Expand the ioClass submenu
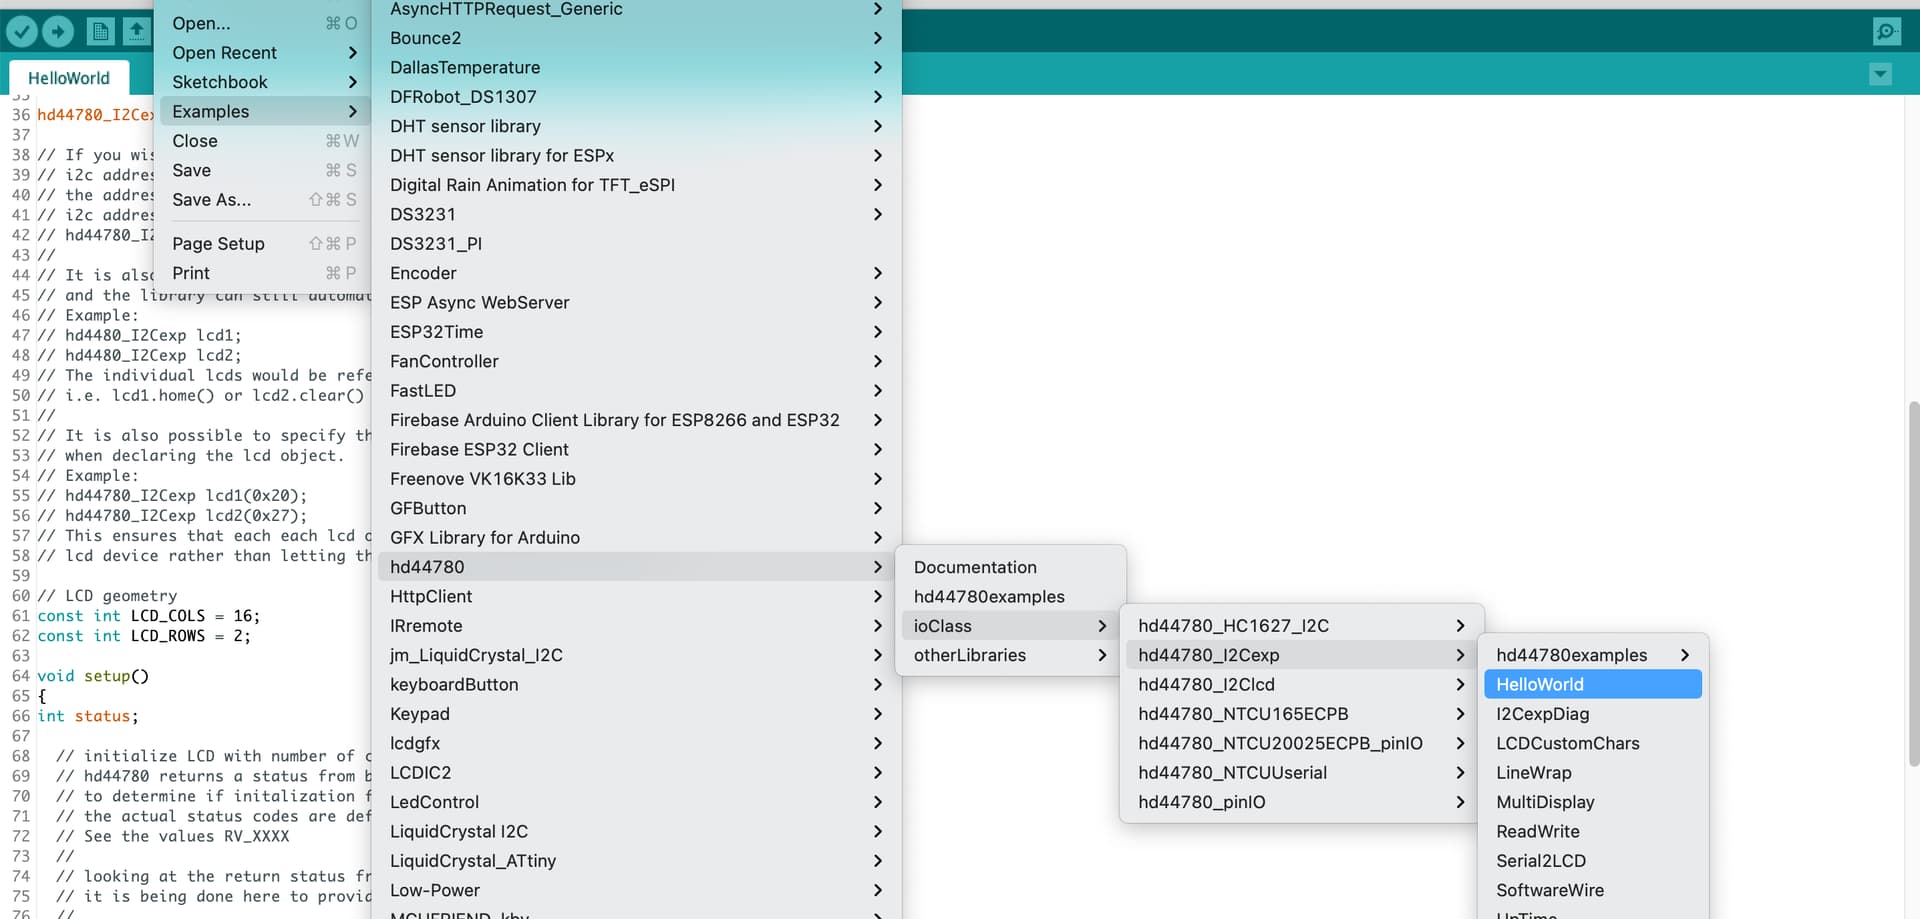The image size is (1920, 919). [x=1011, y=626]
